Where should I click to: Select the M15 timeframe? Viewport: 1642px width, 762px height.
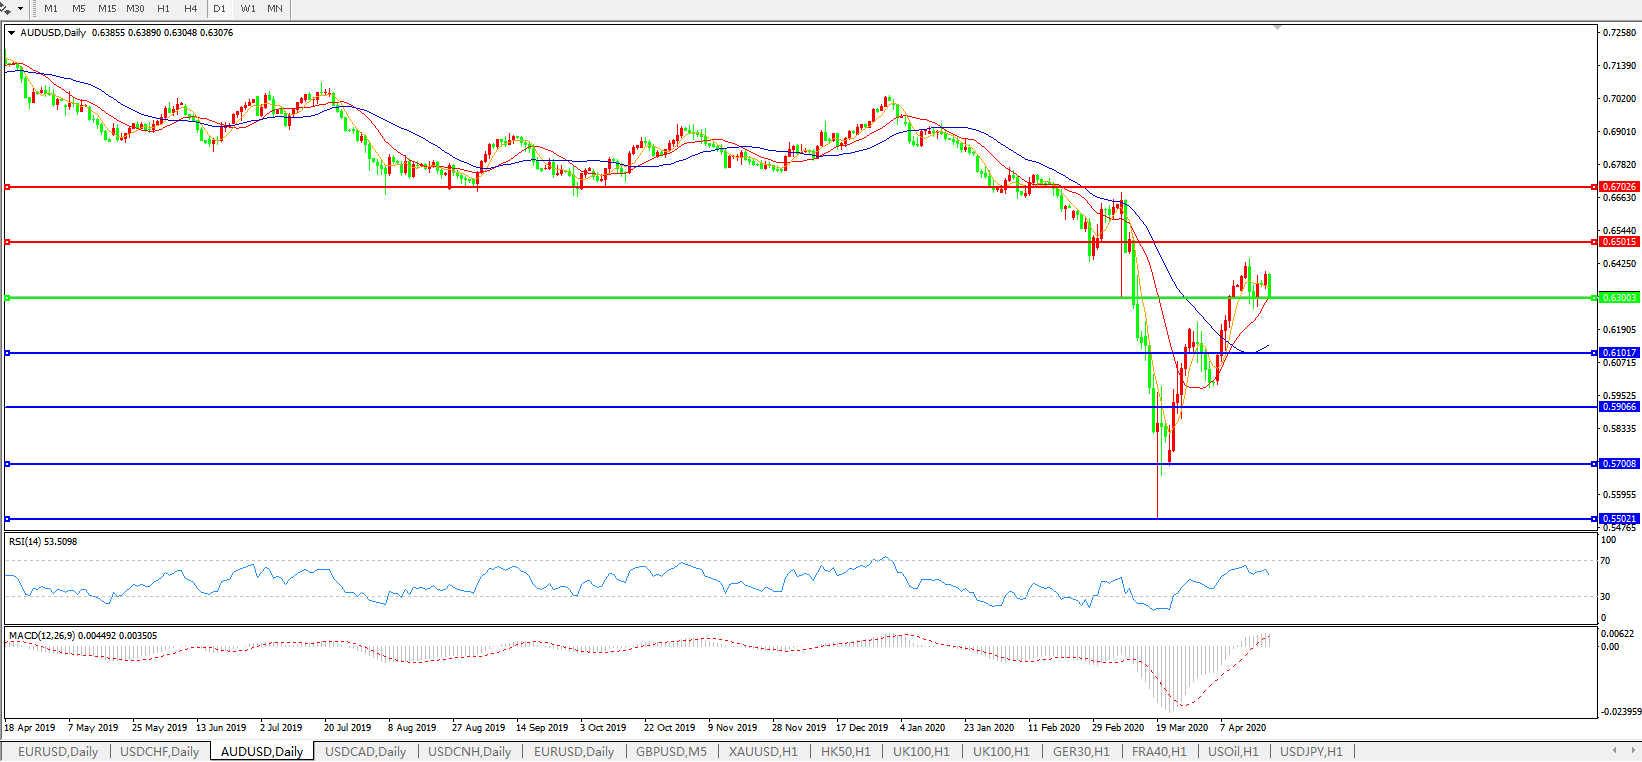(x=107, y=8)
